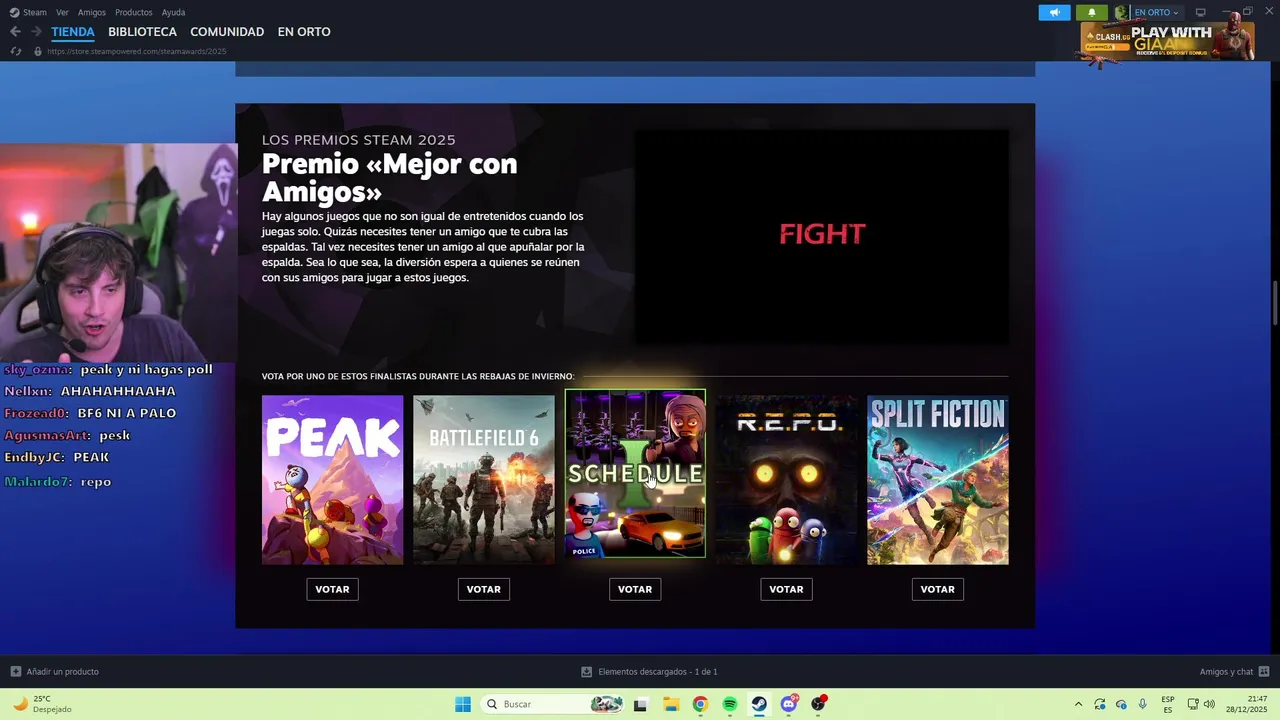
Task: Click the FIGHT video preview
Action: pos(822,237)
